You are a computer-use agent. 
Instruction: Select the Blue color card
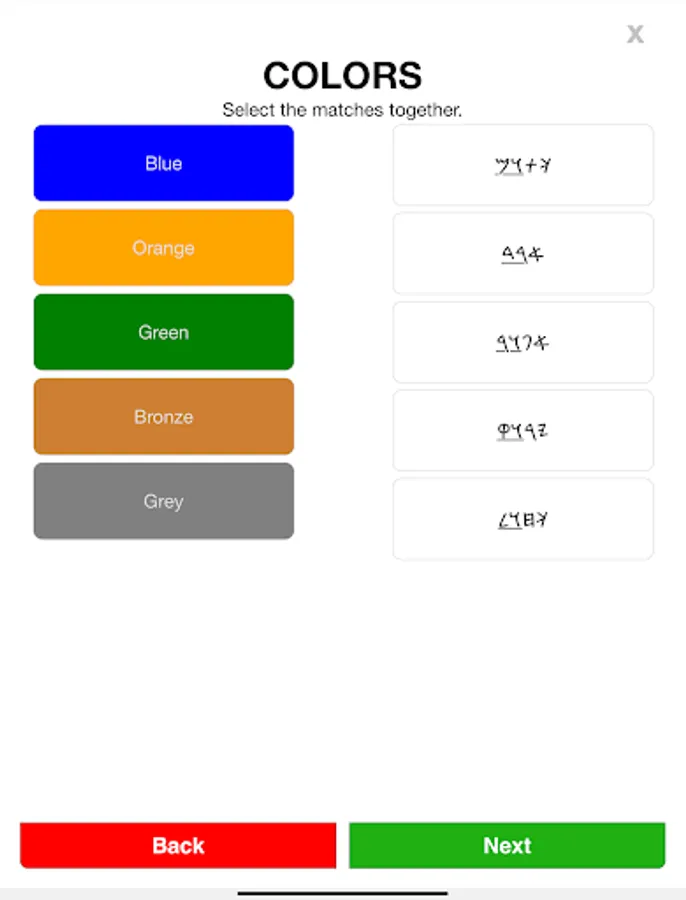163,163
